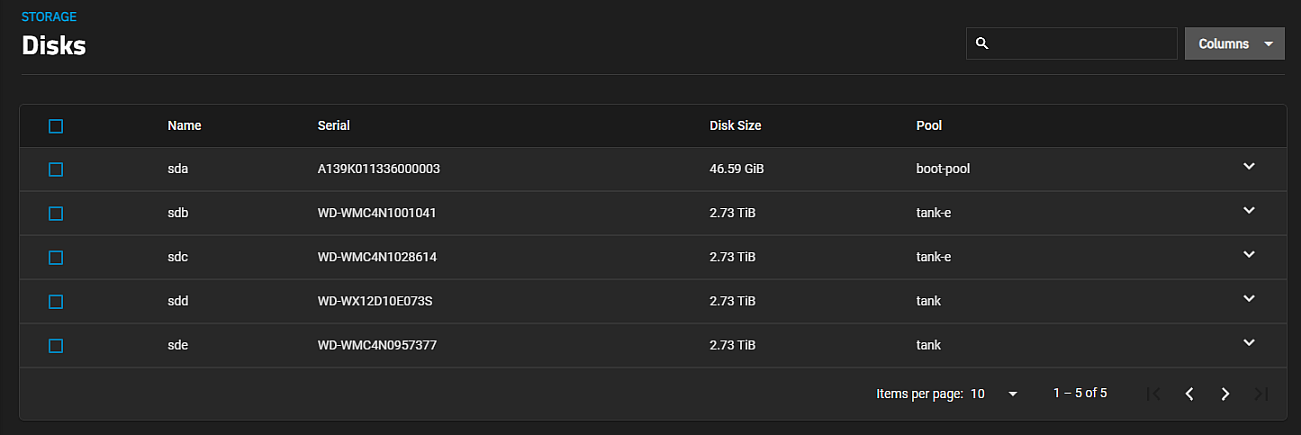Open the Storage breadcrumb link
Image resolution: width=1301 pixels, height=435 pixels.
[49, 17]
